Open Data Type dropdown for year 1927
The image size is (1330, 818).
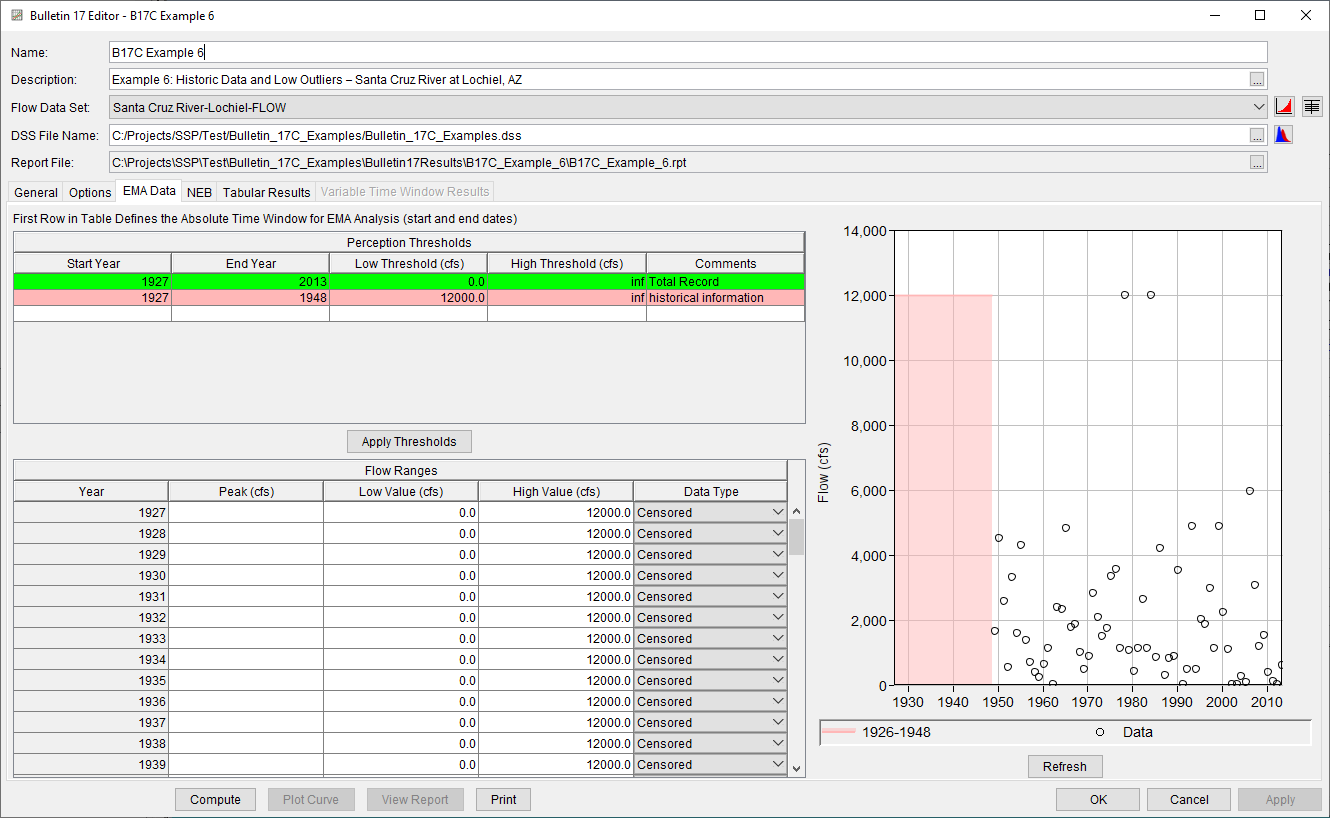[778, 512]
